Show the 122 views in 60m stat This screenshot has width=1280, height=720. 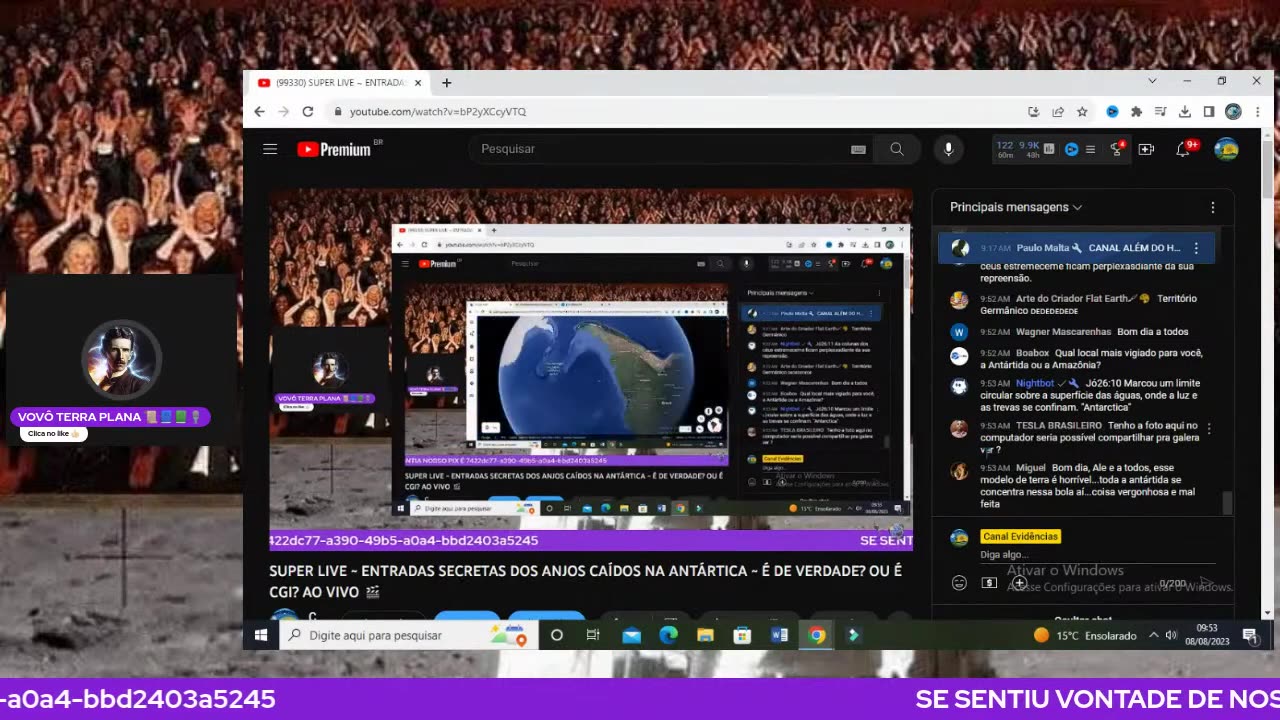click(x=1005, y=149)
